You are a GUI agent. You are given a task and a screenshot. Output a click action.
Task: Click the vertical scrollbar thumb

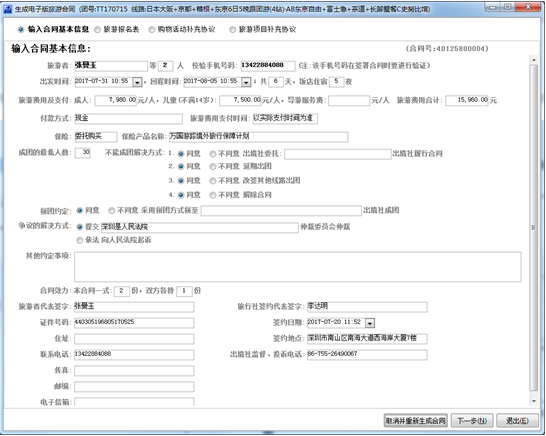tap(533, 228)
